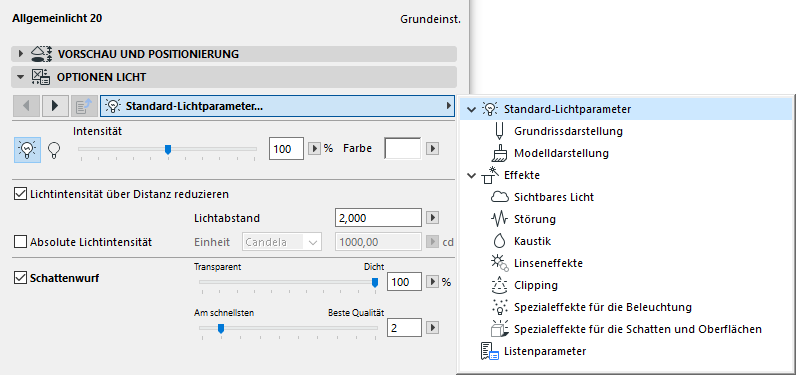Click the page list up-level icon
This screenshot has height=375, width=796.
pos(83,106)
